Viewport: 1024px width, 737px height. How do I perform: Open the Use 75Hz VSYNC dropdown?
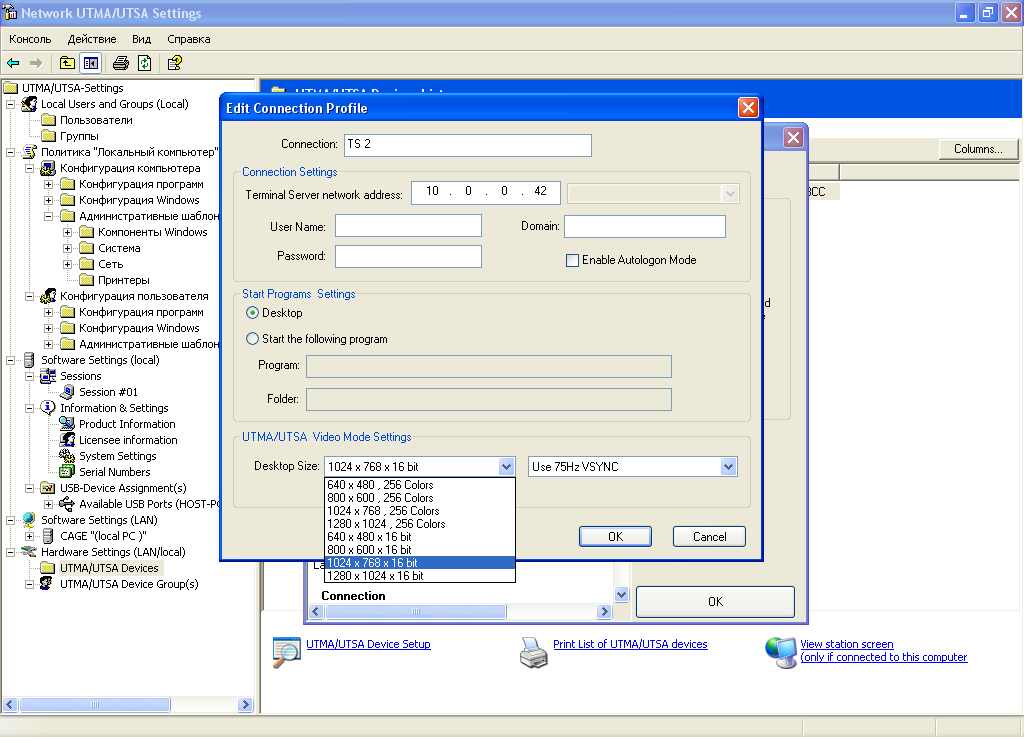point(729,467)
